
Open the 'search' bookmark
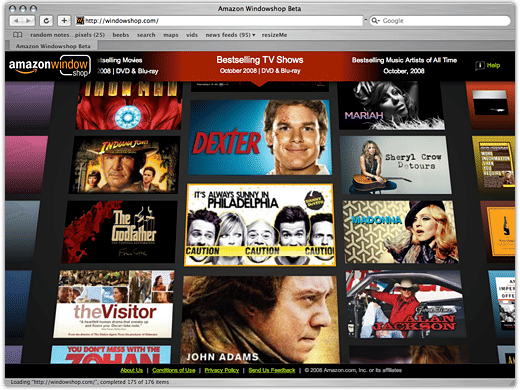(x=146, y=35)
